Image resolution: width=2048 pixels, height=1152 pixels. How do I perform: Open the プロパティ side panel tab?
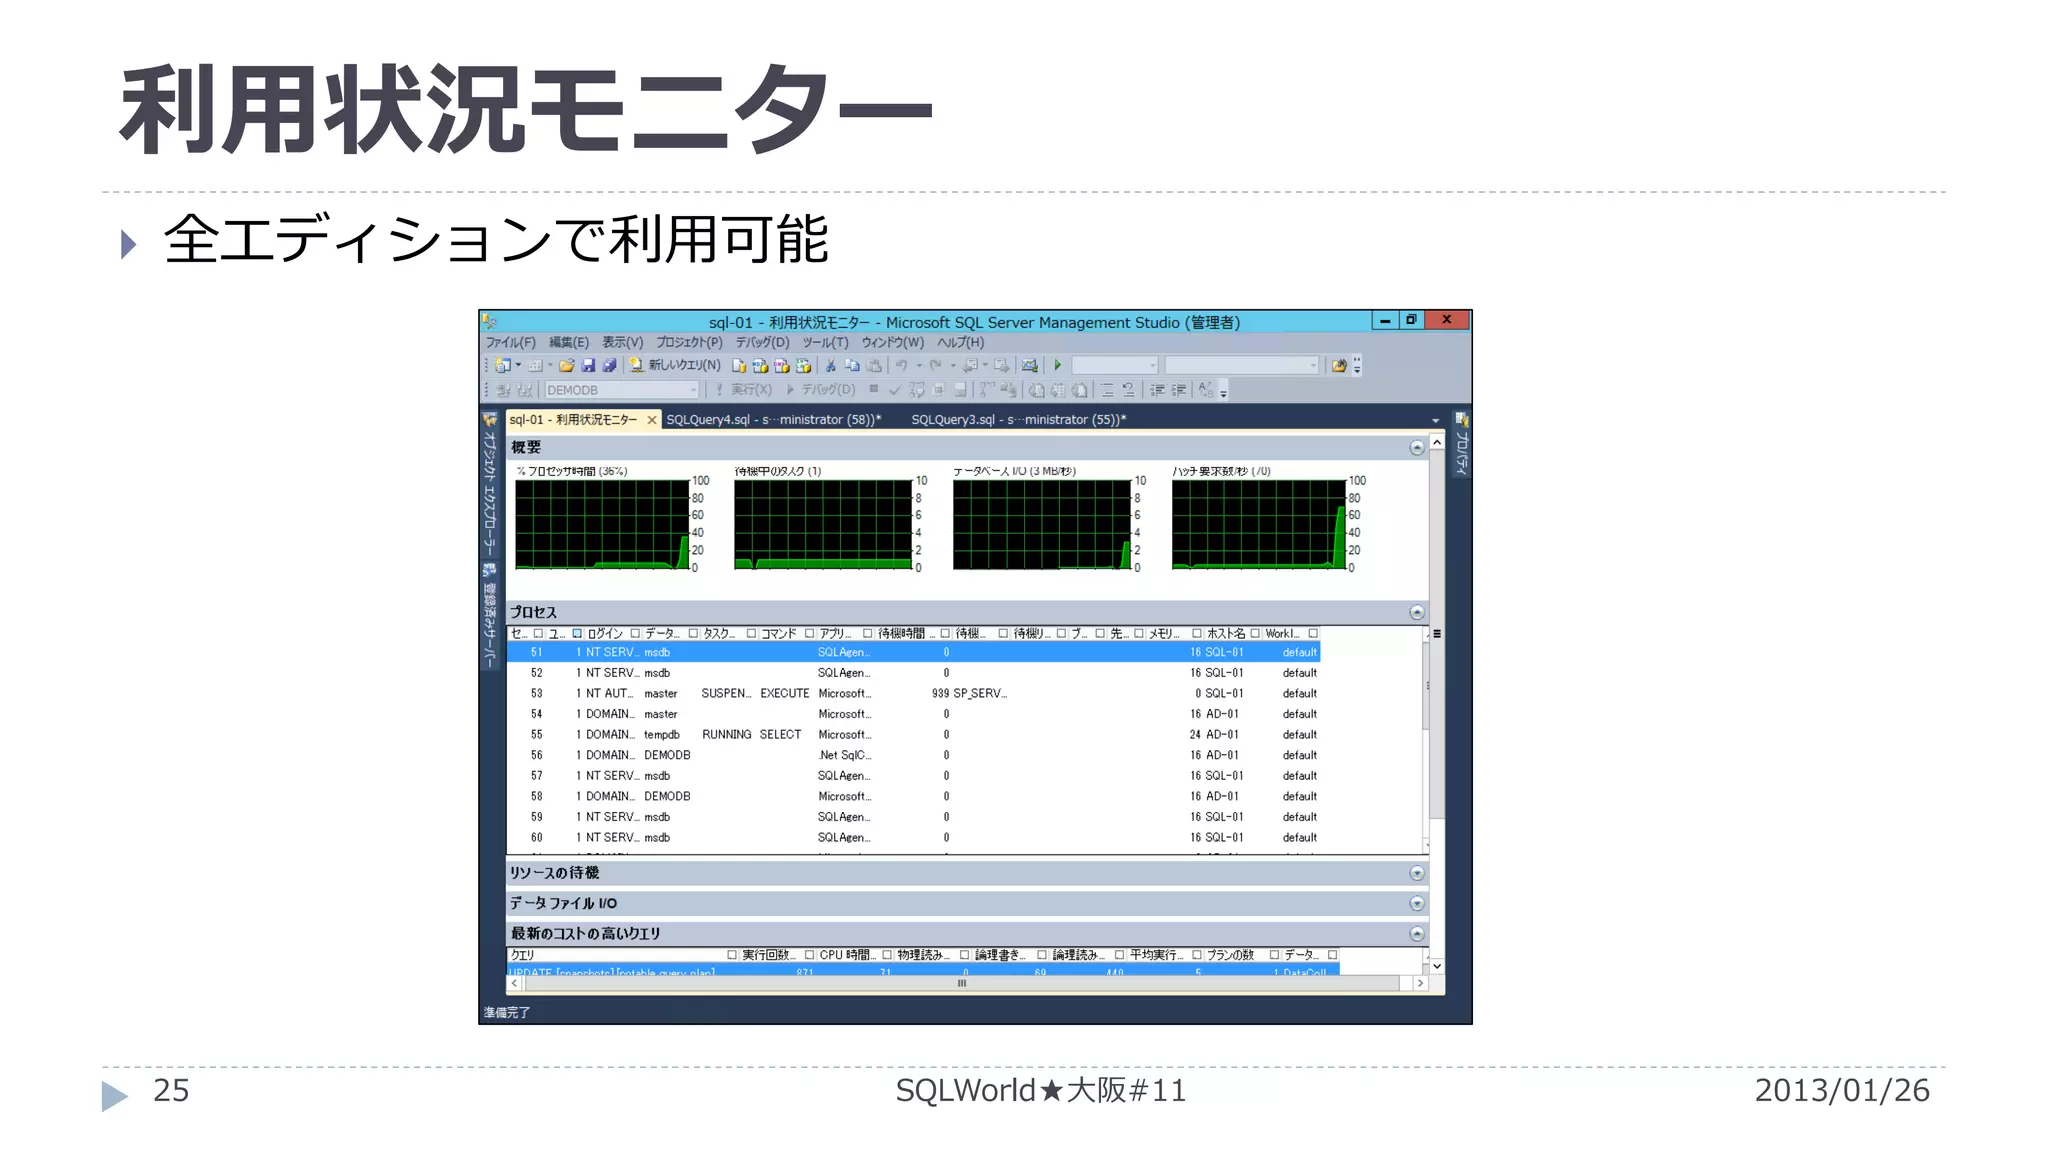(x=1461, y=445)
